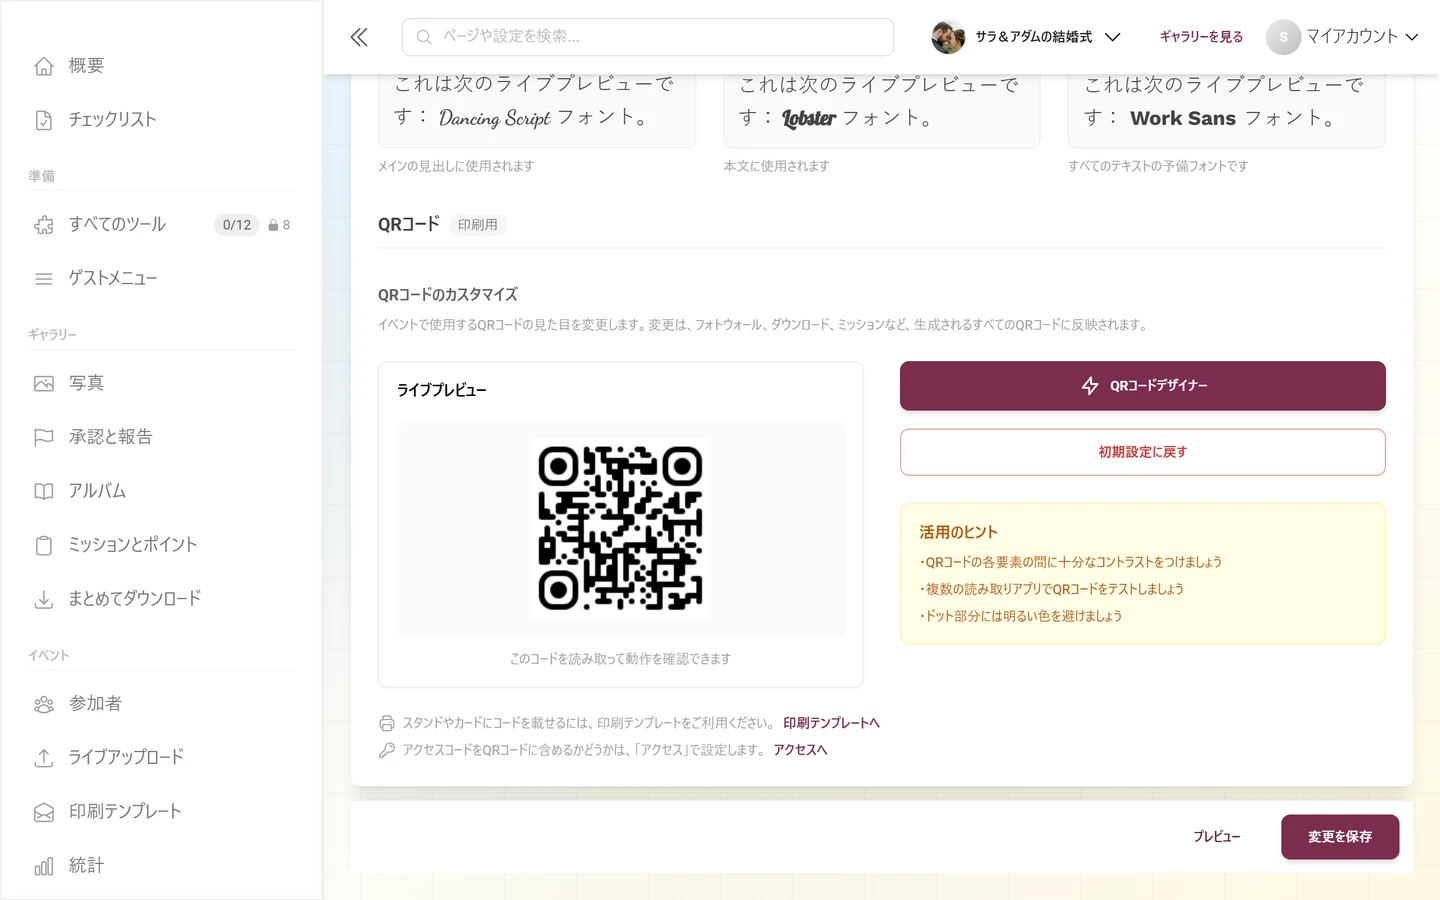Screen dimensions: 1440x900
Task: Click 変更を保存 to save
Action: (x=1340, y=837)
